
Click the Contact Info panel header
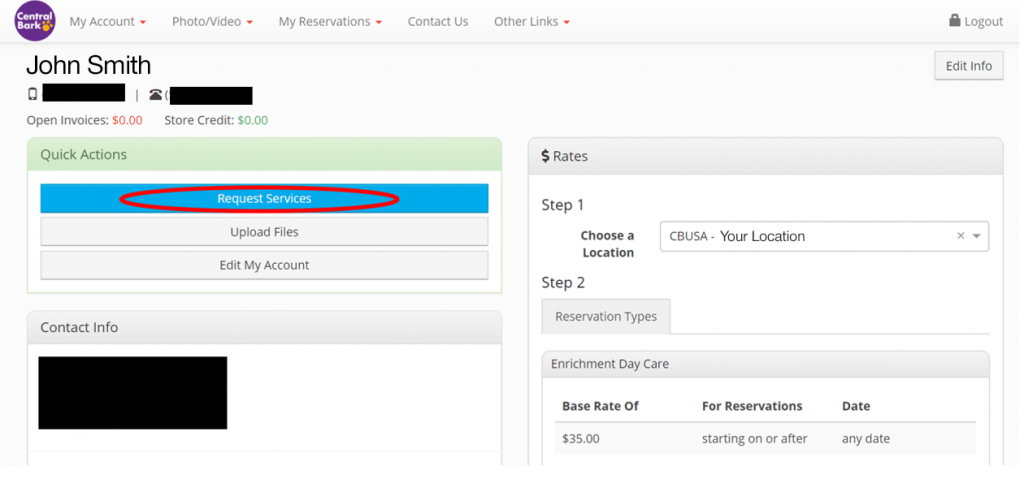tap(264, 327)
